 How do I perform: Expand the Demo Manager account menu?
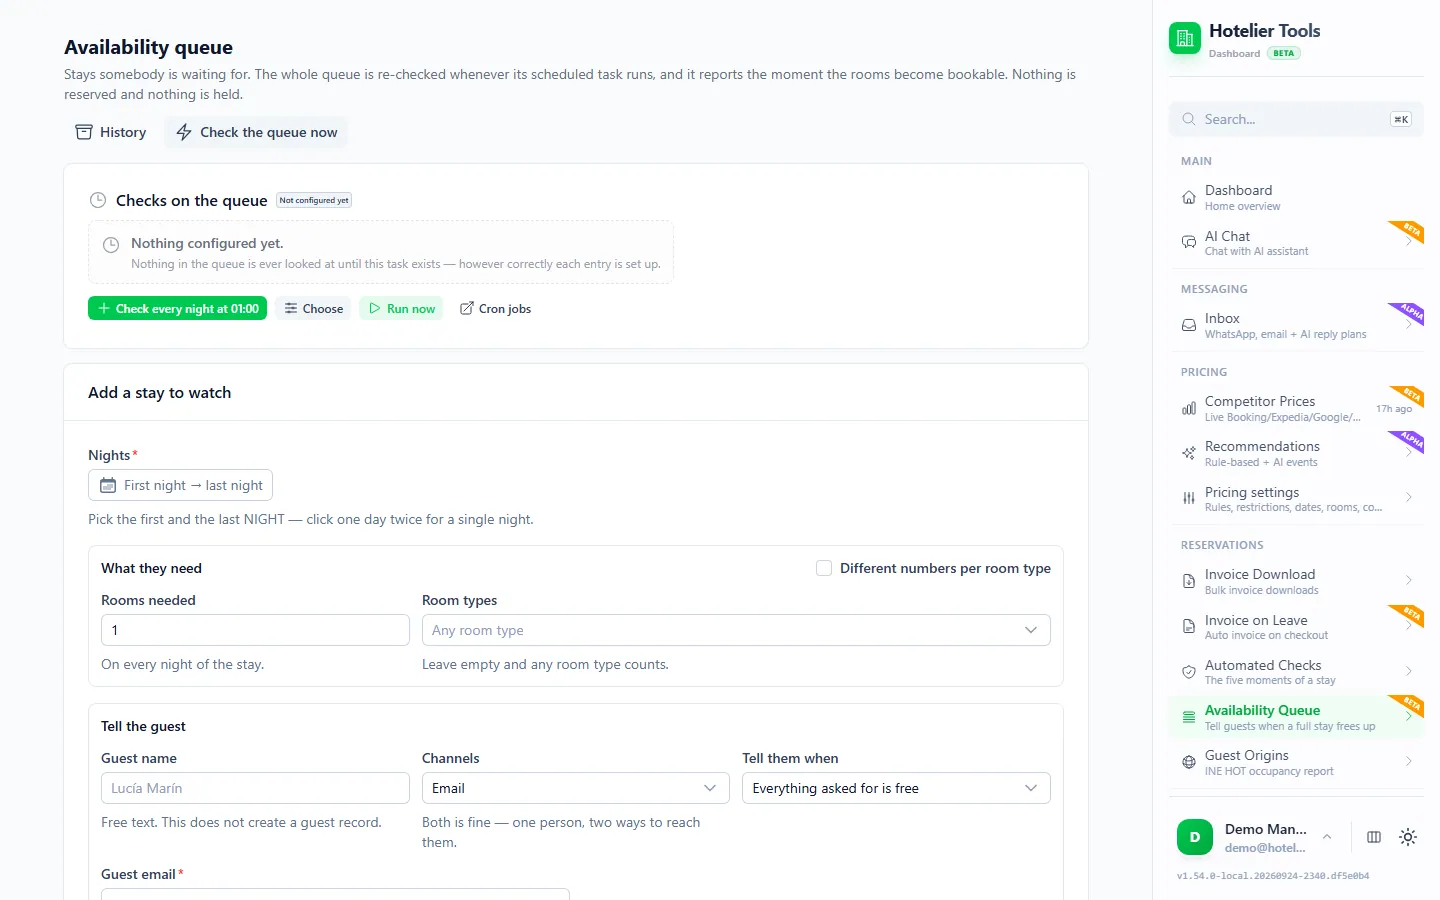pos(1327,837)
